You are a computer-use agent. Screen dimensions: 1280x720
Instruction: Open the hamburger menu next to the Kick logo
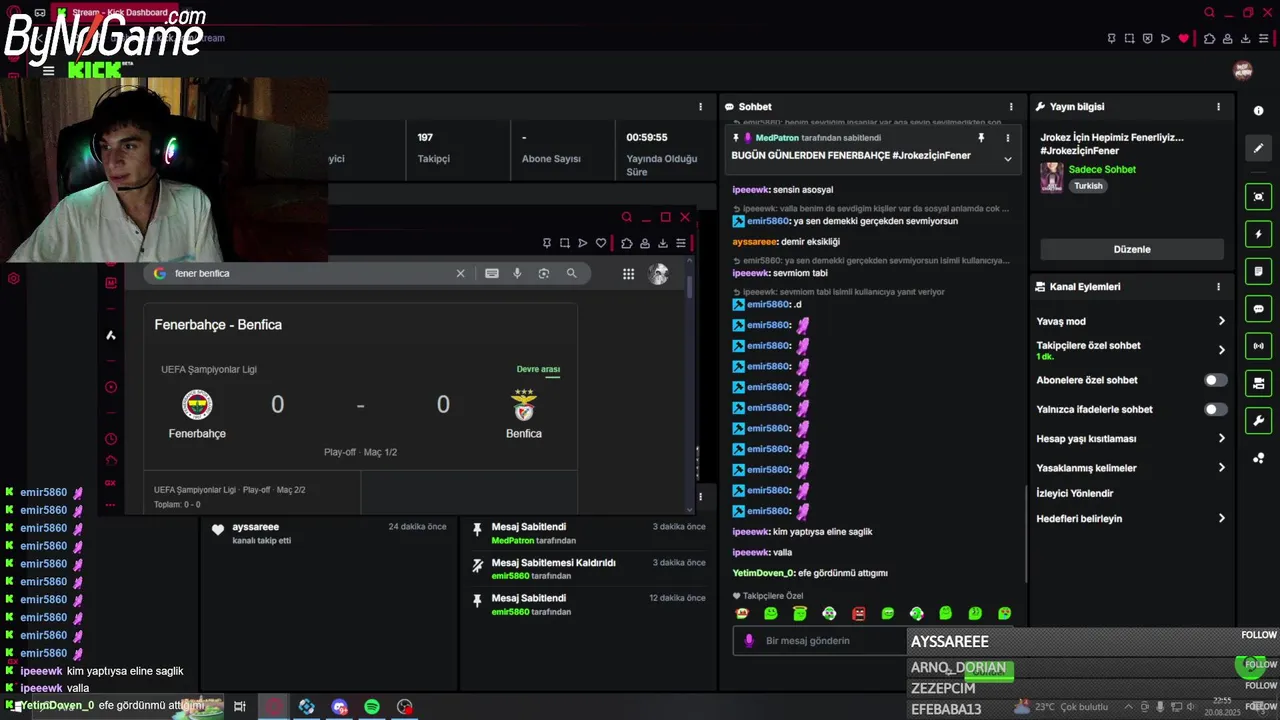(48, 71)
